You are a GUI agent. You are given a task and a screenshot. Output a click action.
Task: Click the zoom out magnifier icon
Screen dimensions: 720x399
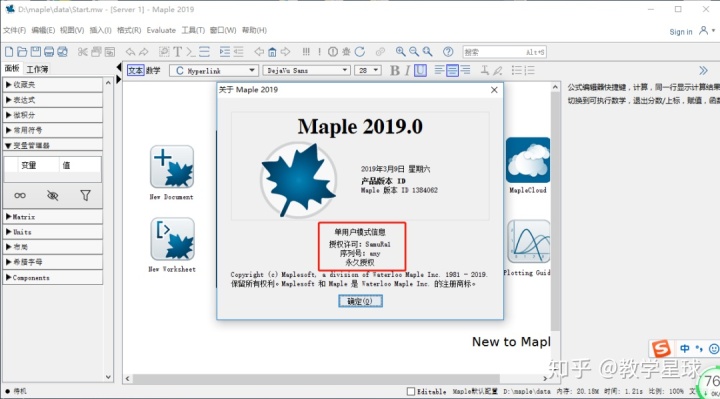tap(414, 51)
